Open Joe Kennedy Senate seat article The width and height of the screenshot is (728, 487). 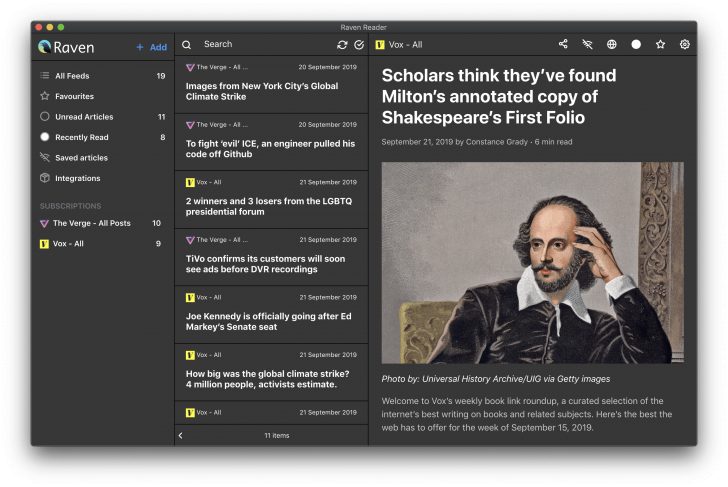click(x=272, y=315)
